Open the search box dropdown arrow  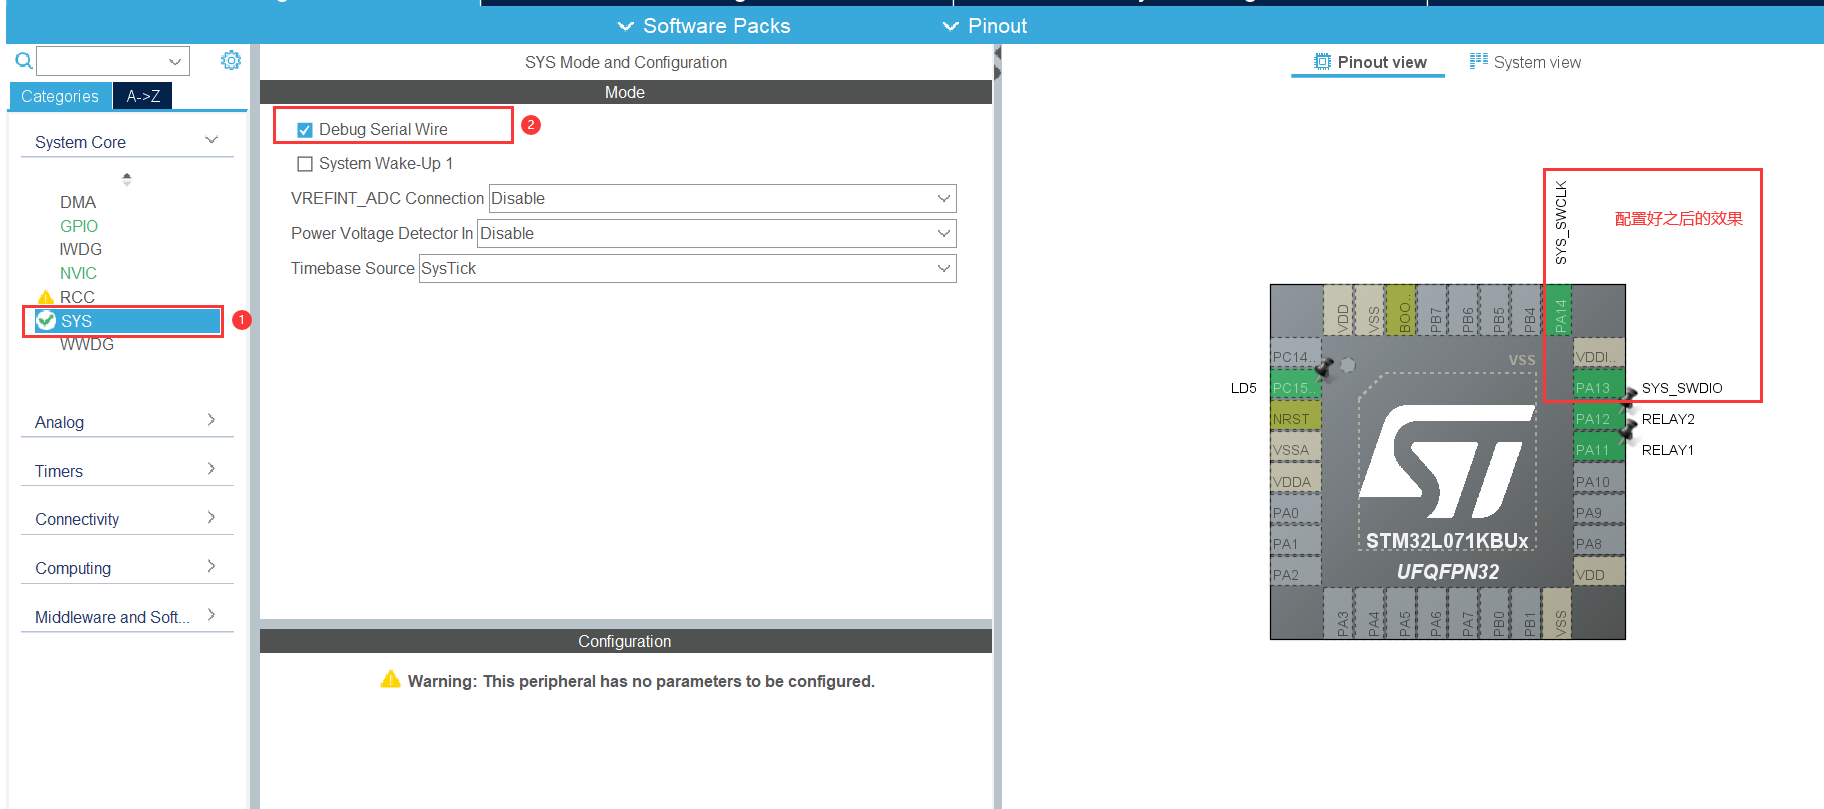pos(175,62)
